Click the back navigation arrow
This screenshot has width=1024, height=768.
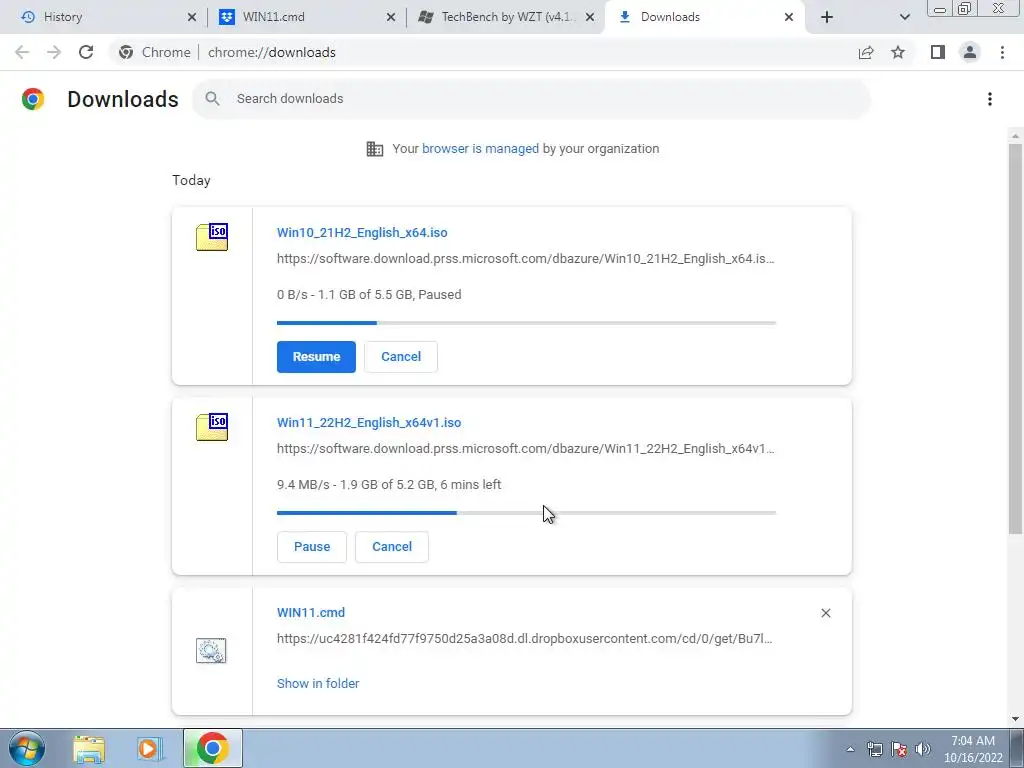click(x=22, y=52)
